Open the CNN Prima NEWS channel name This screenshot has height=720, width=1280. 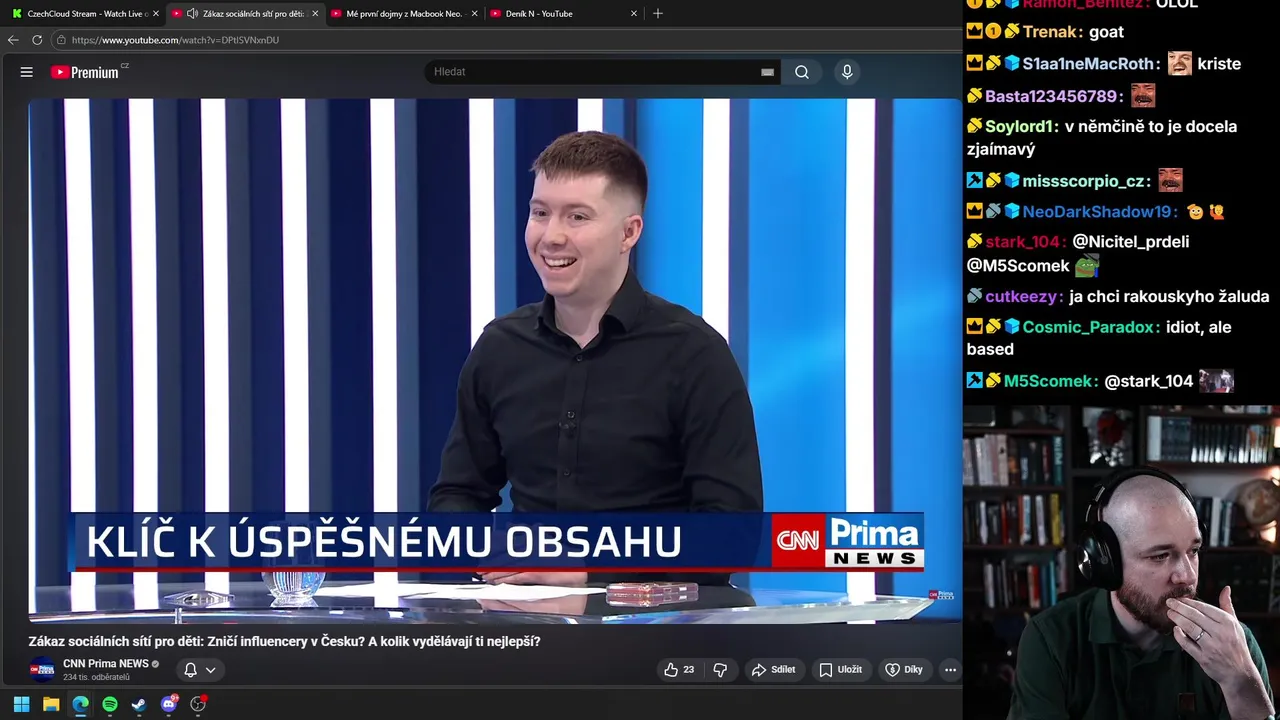point(106,664)
